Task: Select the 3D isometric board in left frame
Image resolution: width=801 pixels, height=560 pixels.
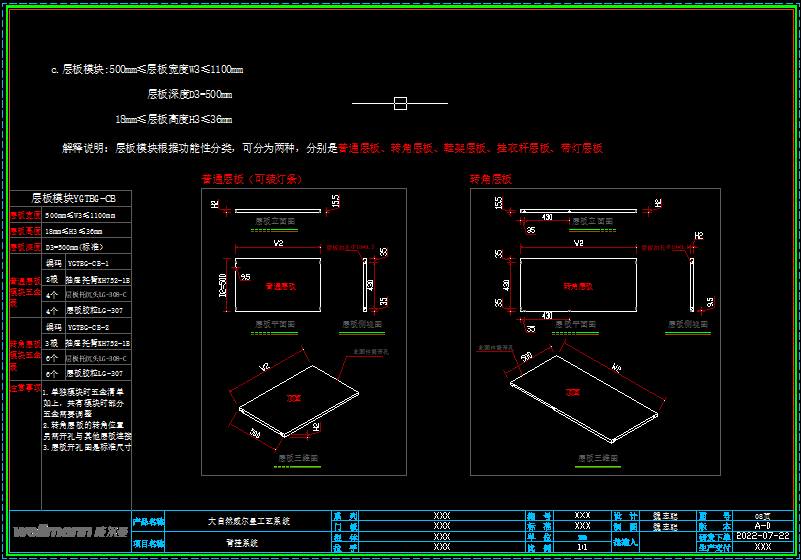Action: pos(291,398)
